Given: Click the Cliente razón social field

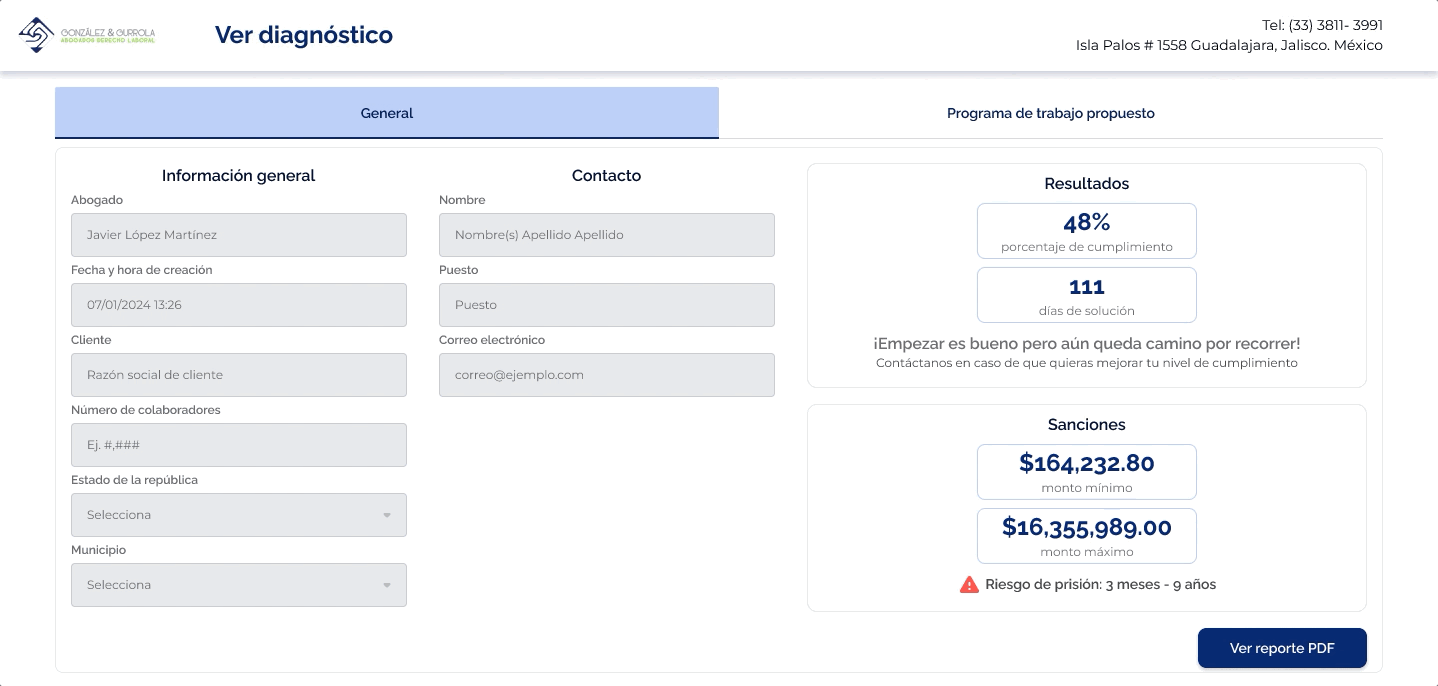Looking at the screenshot, I should click(x=239, y=375).
